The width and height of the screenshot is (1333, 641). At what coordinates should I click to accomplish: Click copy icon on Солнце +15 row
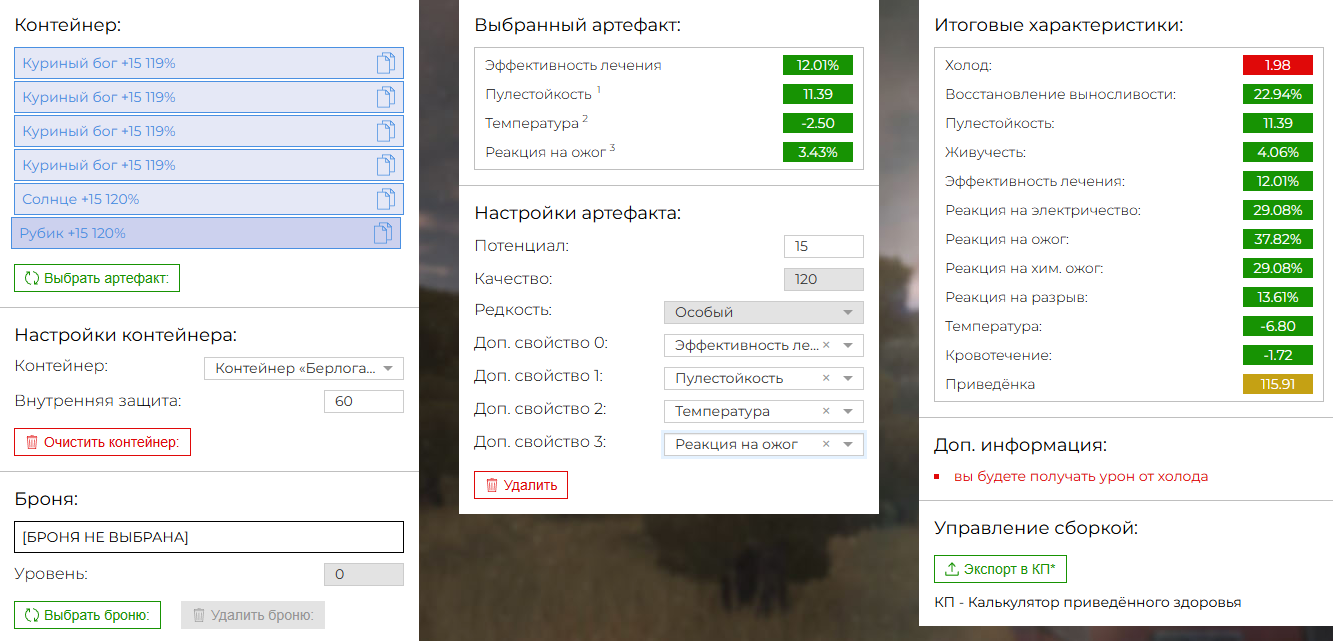(x=386, y=199)
